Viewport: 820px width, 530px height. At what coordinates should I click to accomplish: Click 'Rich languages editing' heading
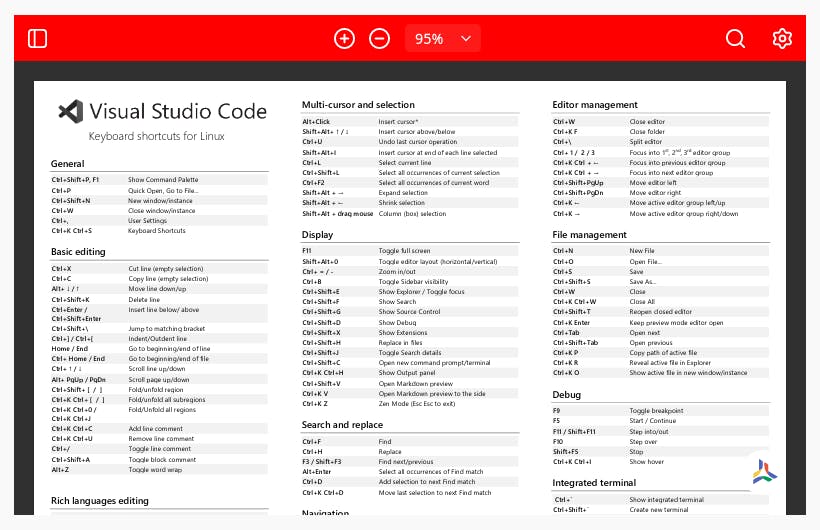pyautogui.click(x=99, y=501)
